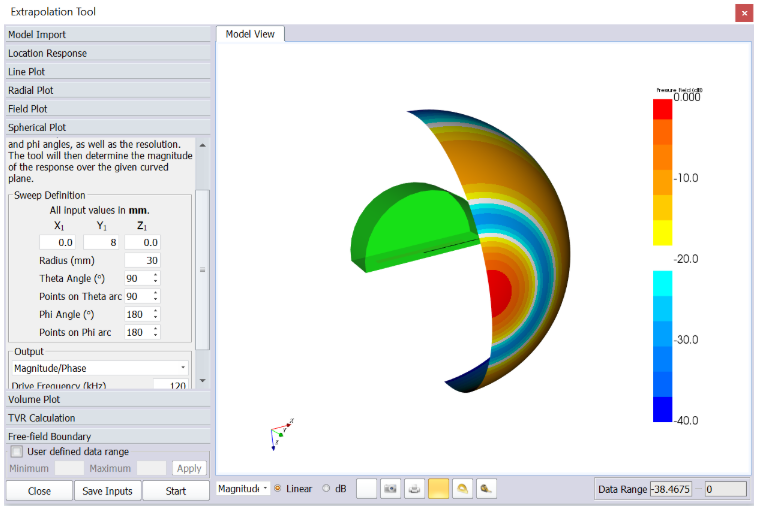This screenshot has width=759, height=508.
Task: Click the red swatch on color legend
Action: point(662,110)
